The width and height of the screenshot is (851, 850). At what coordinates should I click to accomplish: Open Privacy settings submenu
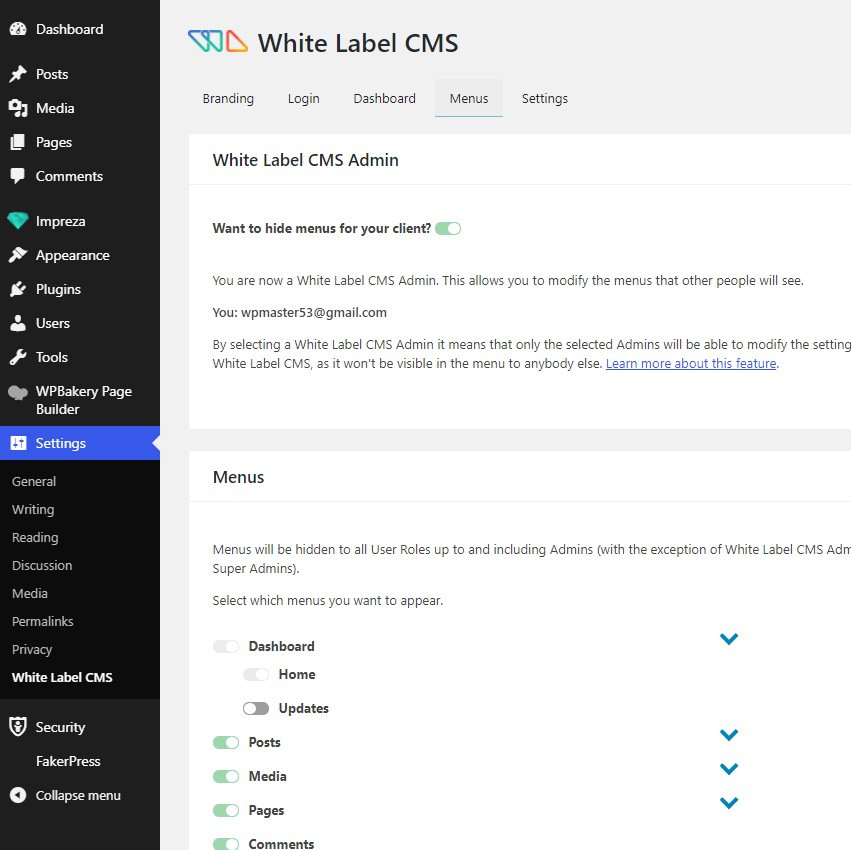pos(32,650)
